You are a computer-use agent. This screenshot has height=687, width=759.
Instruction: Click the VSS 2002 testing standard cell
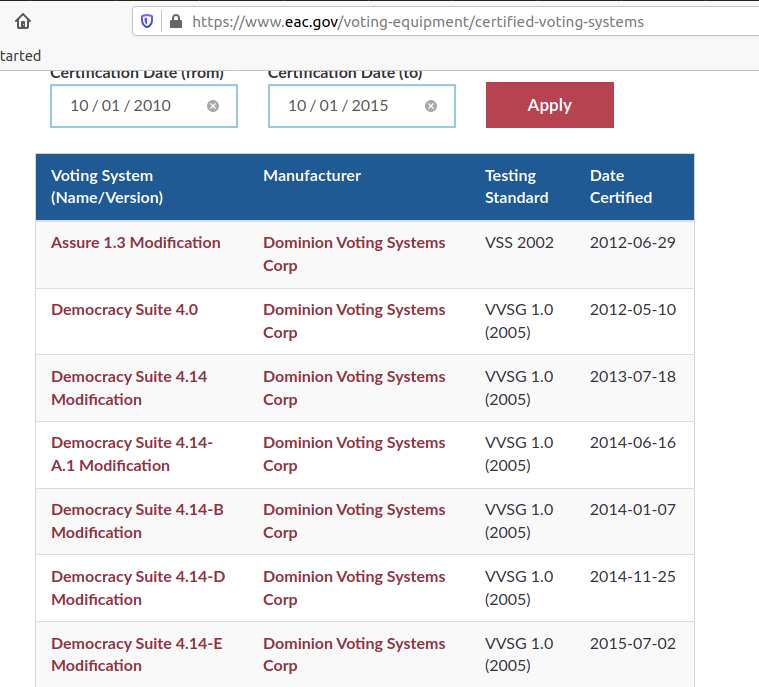(x=519, y=243)
